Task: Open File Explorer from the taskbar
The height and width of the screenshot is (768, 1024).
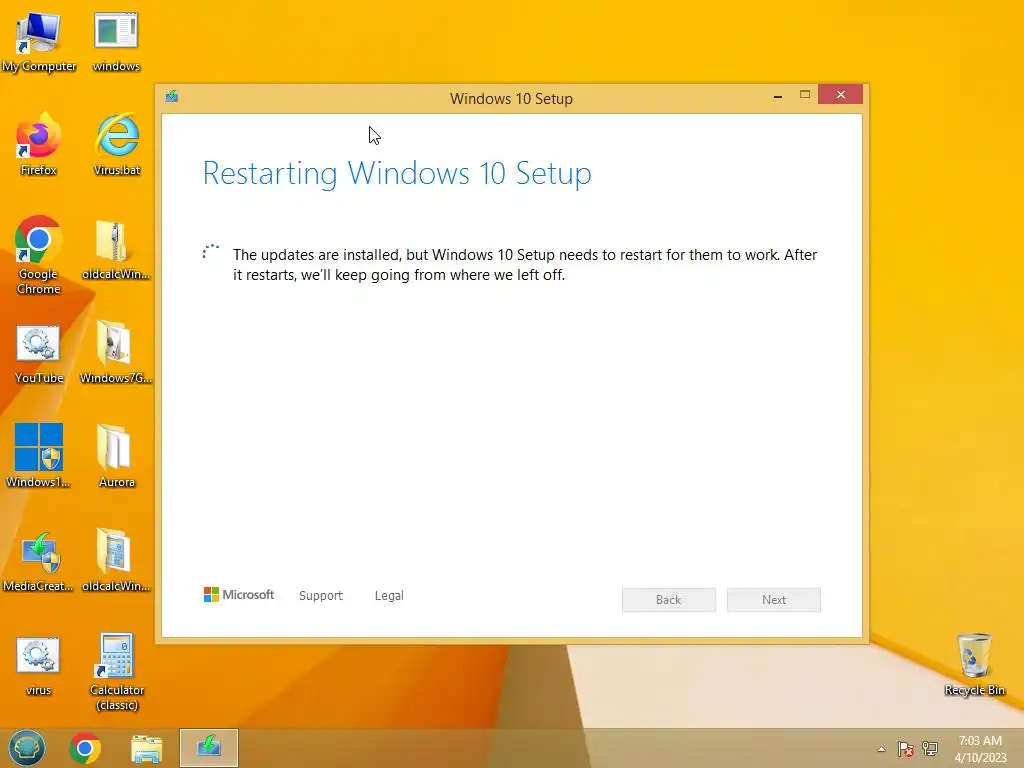Action: pos(146,748)
